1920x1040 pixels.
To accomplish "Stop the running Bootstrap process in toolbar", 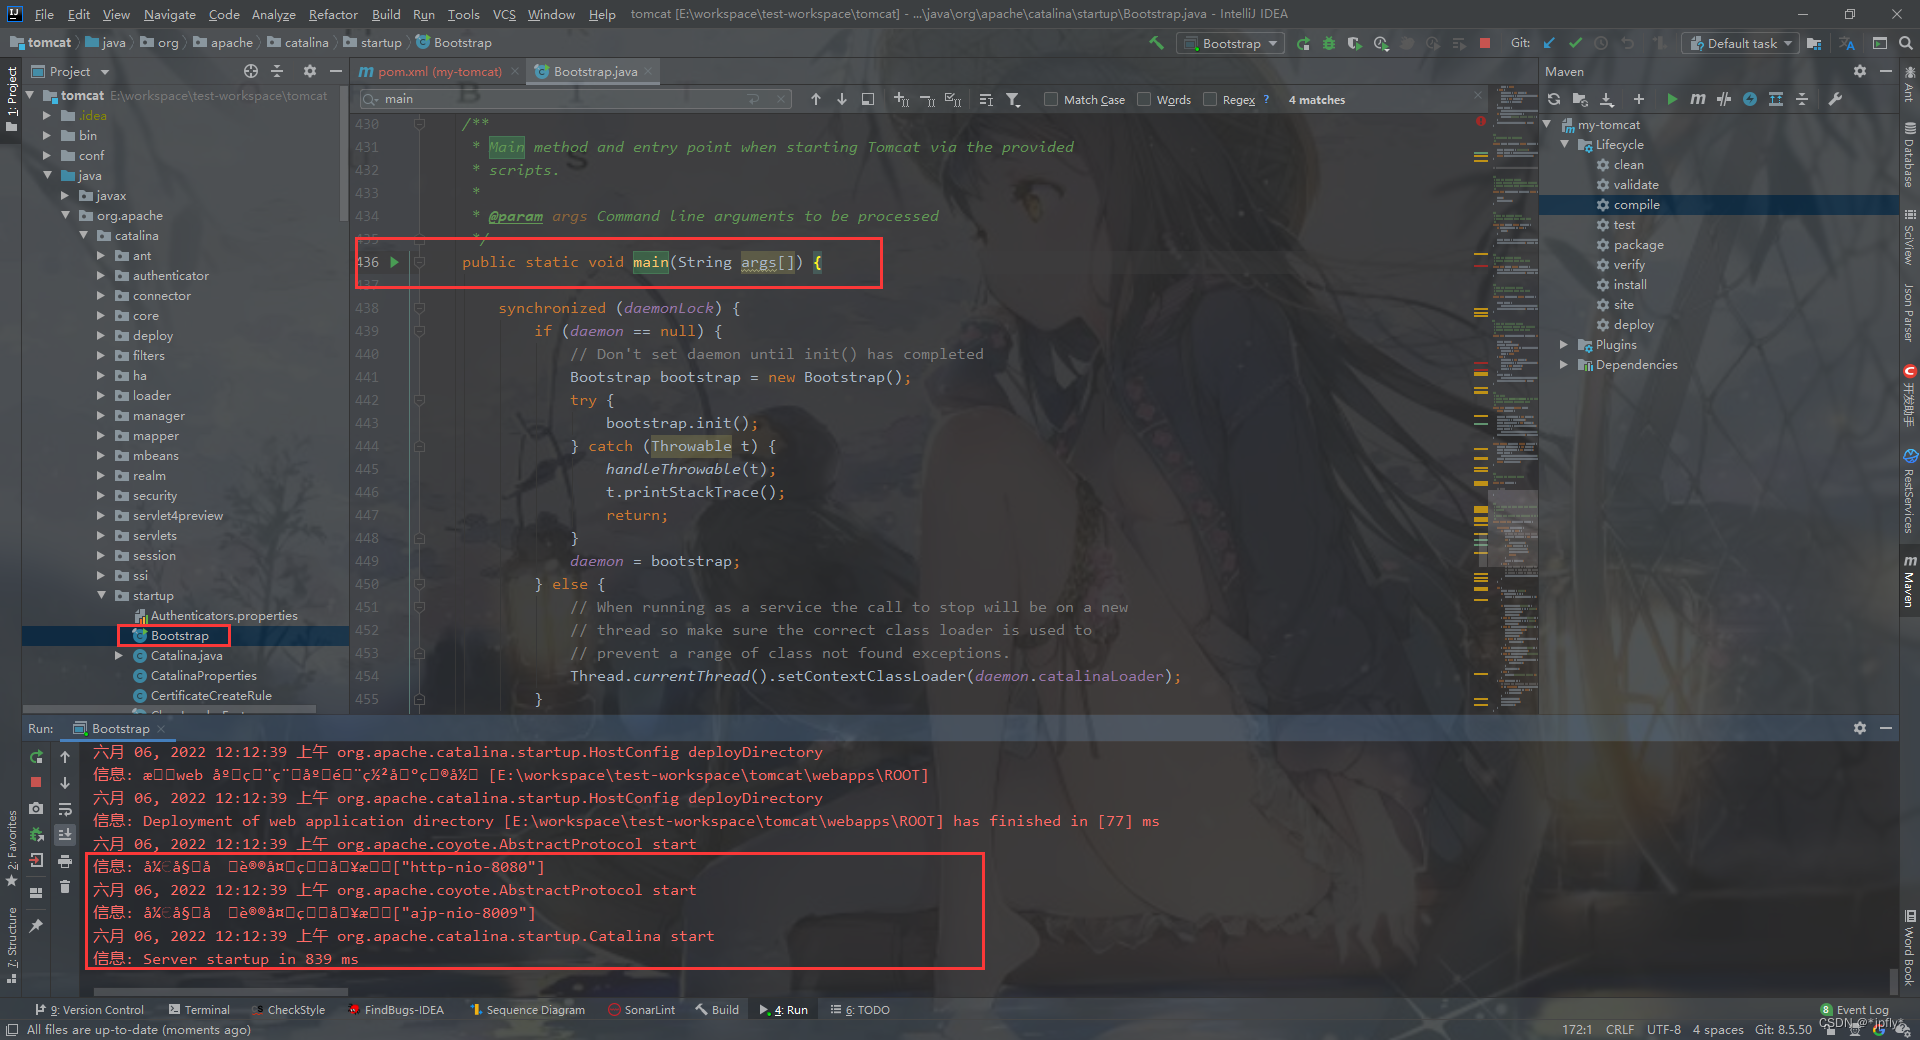I will click(x=1485, y=43).
